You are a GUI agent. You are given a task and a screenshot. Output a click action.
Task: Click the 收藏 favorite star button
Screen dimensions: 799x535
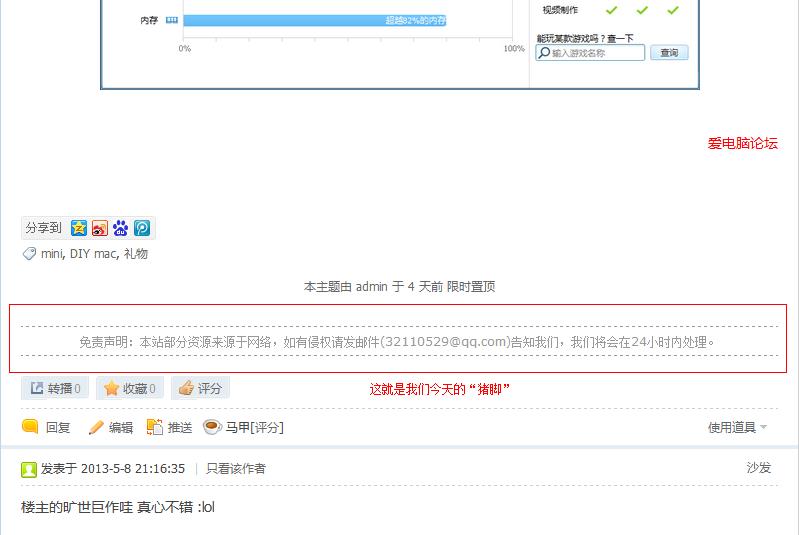(130, 388)
